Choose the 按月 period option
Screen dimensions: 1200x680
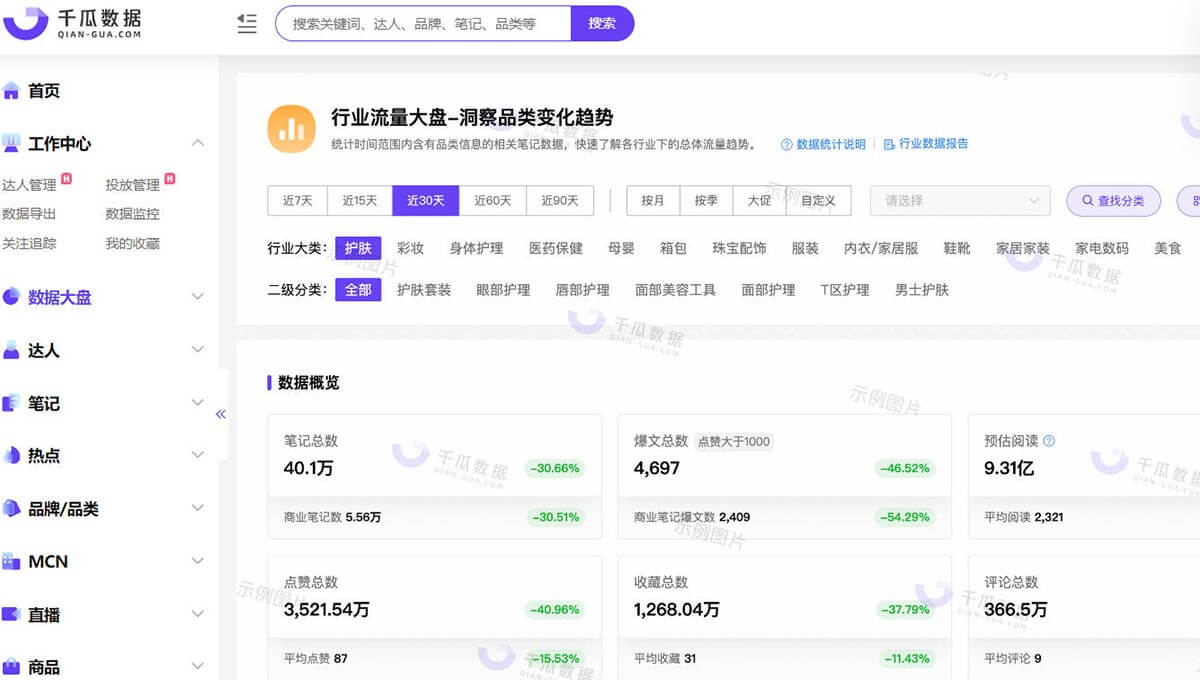point(653,200)
